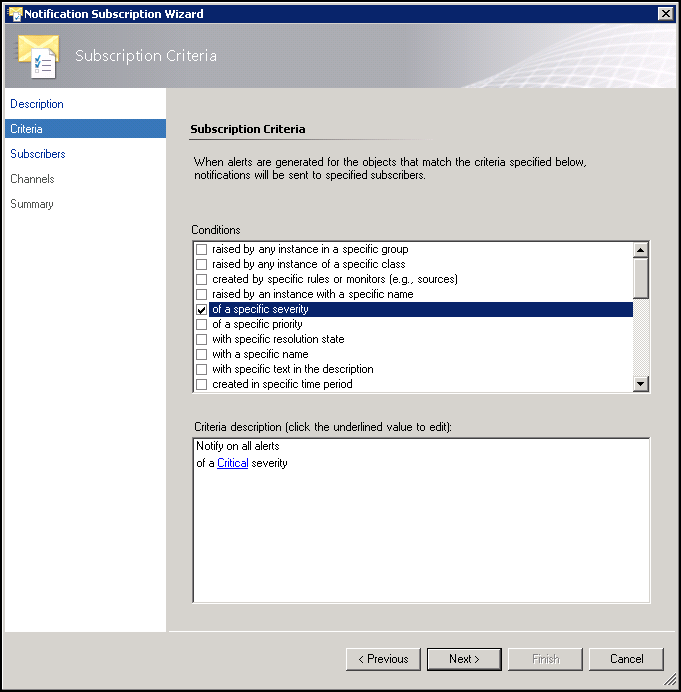Uncheck the 'of a specific severity' checkbox
The height and width of the screenshot is (692, 681).
point(202,310)
